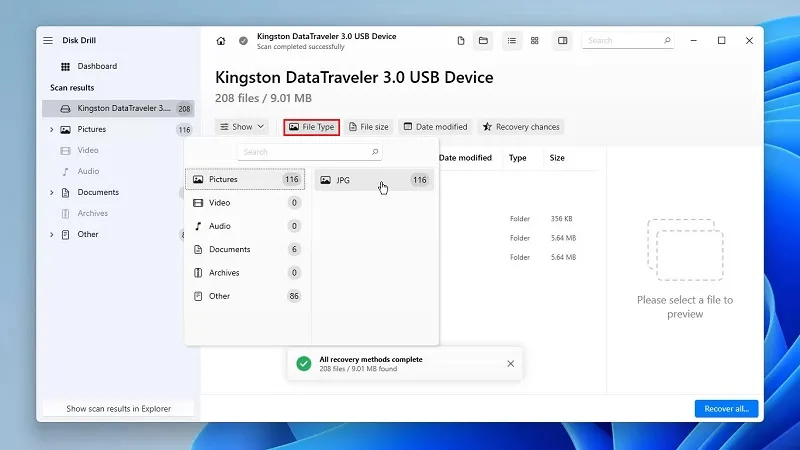Toggle the preview pane icon

[x=562, y=41]
